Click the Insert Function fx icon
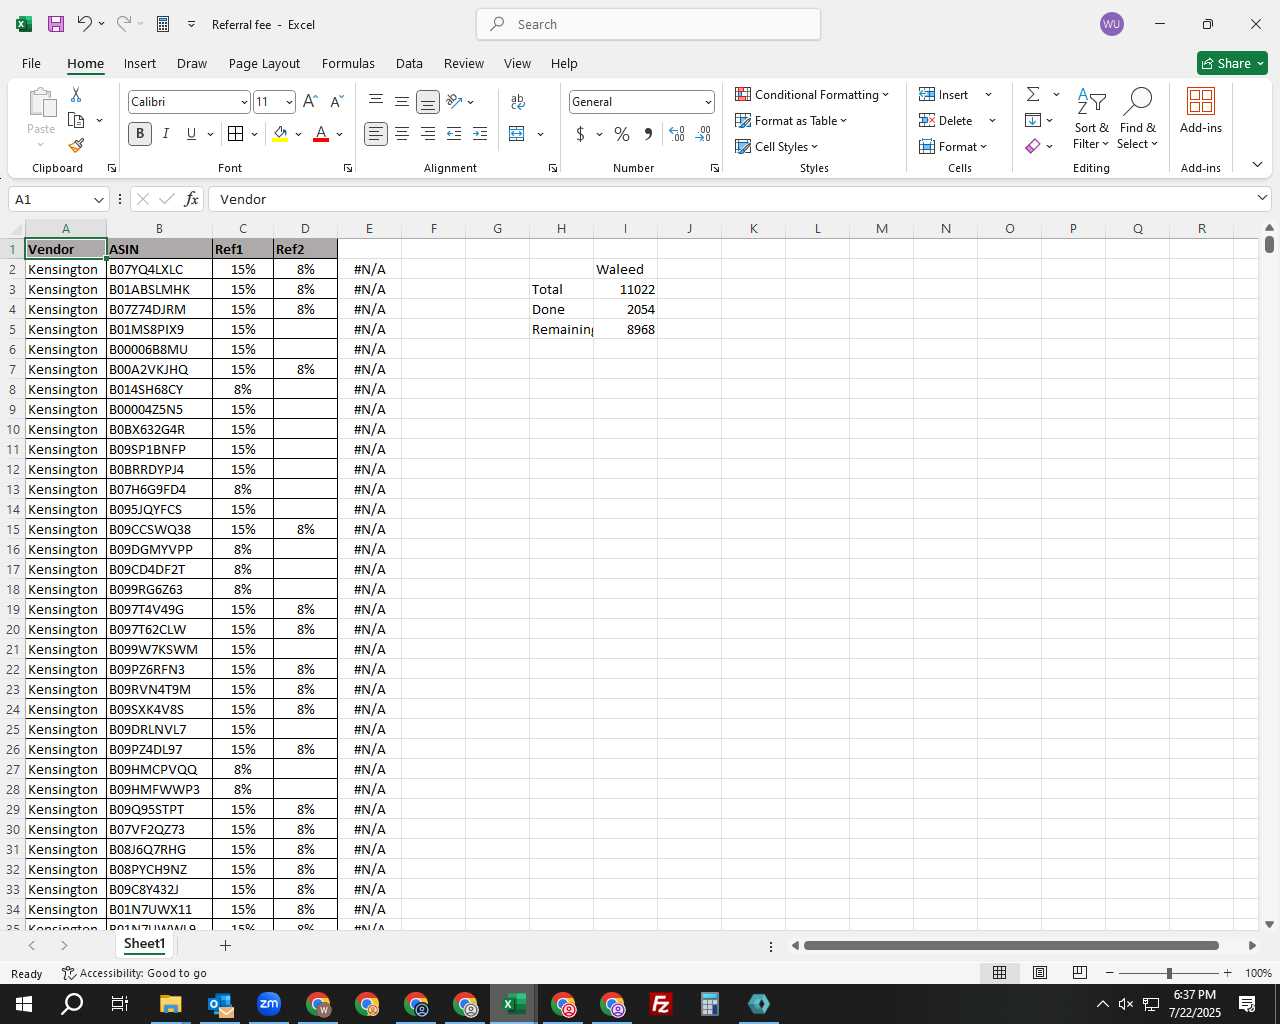The height and width of the screenshot is (1024, 1280). point(192,199)
